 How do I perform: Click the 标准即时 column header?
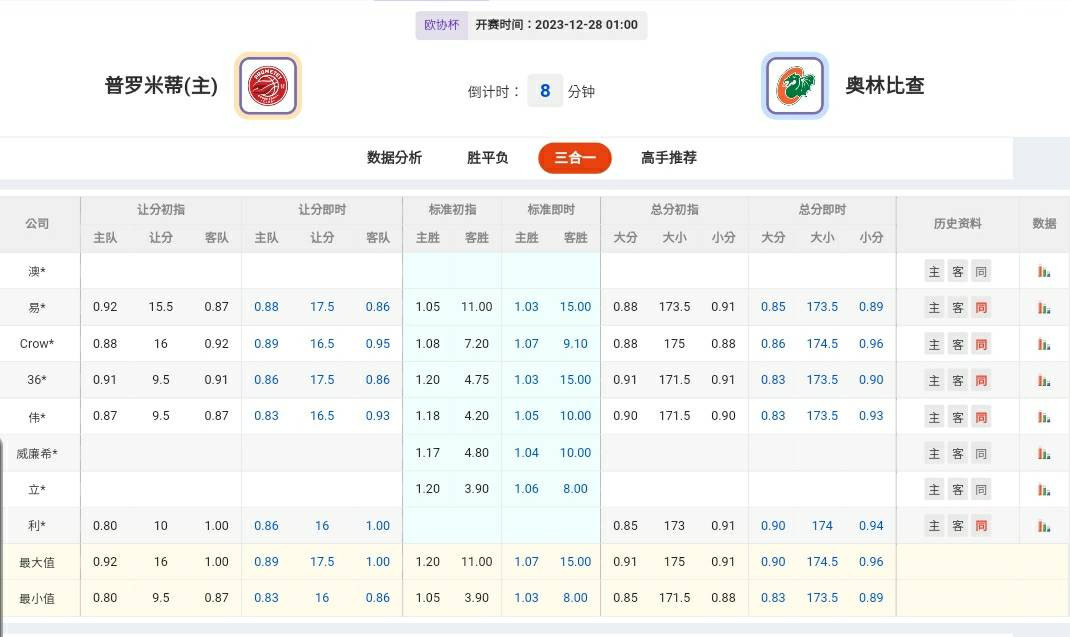click(x=551, y=210)
